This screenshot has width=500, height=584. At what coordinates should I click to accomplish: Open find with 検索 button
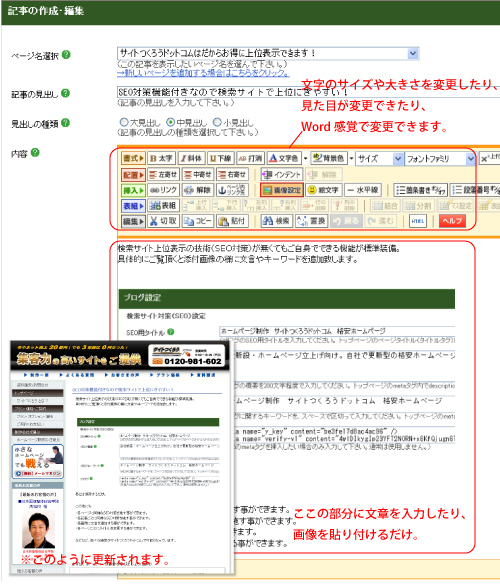click(x=276, y=221)
